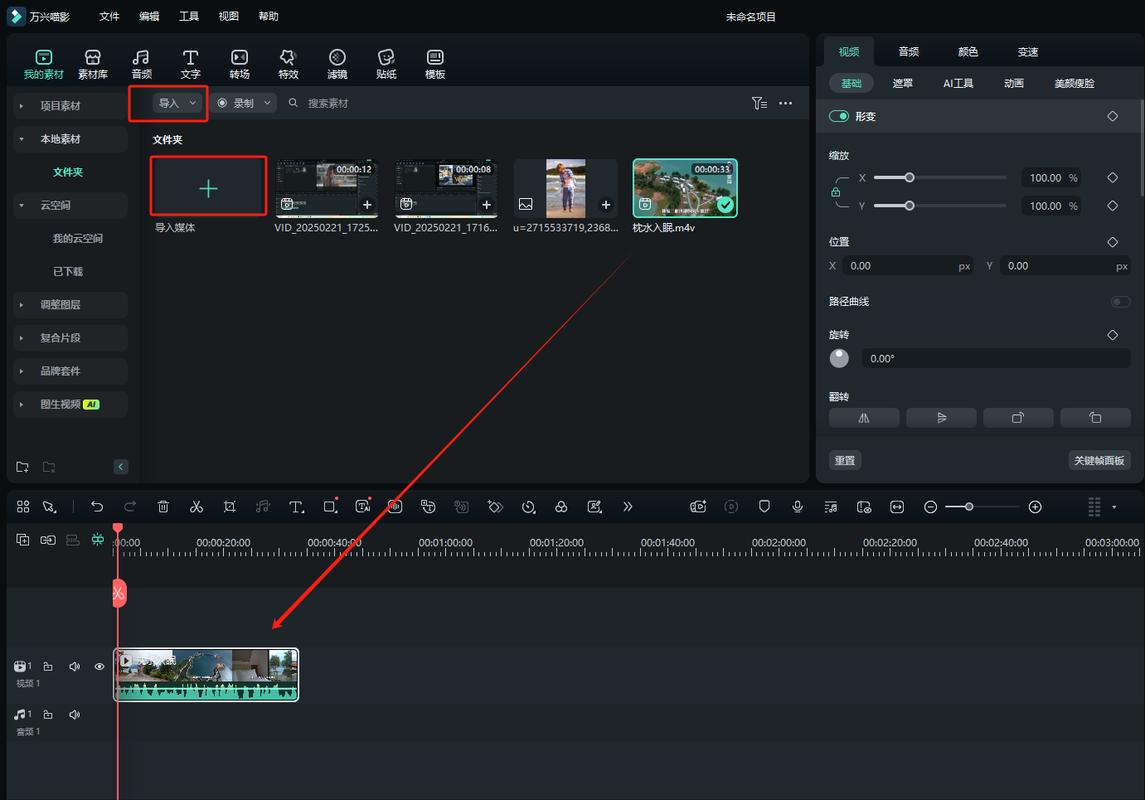The width and height of the screenshot is (1145, 800).
Task: Select the 贴纸 (Stickers) icon
Action: 386,64
